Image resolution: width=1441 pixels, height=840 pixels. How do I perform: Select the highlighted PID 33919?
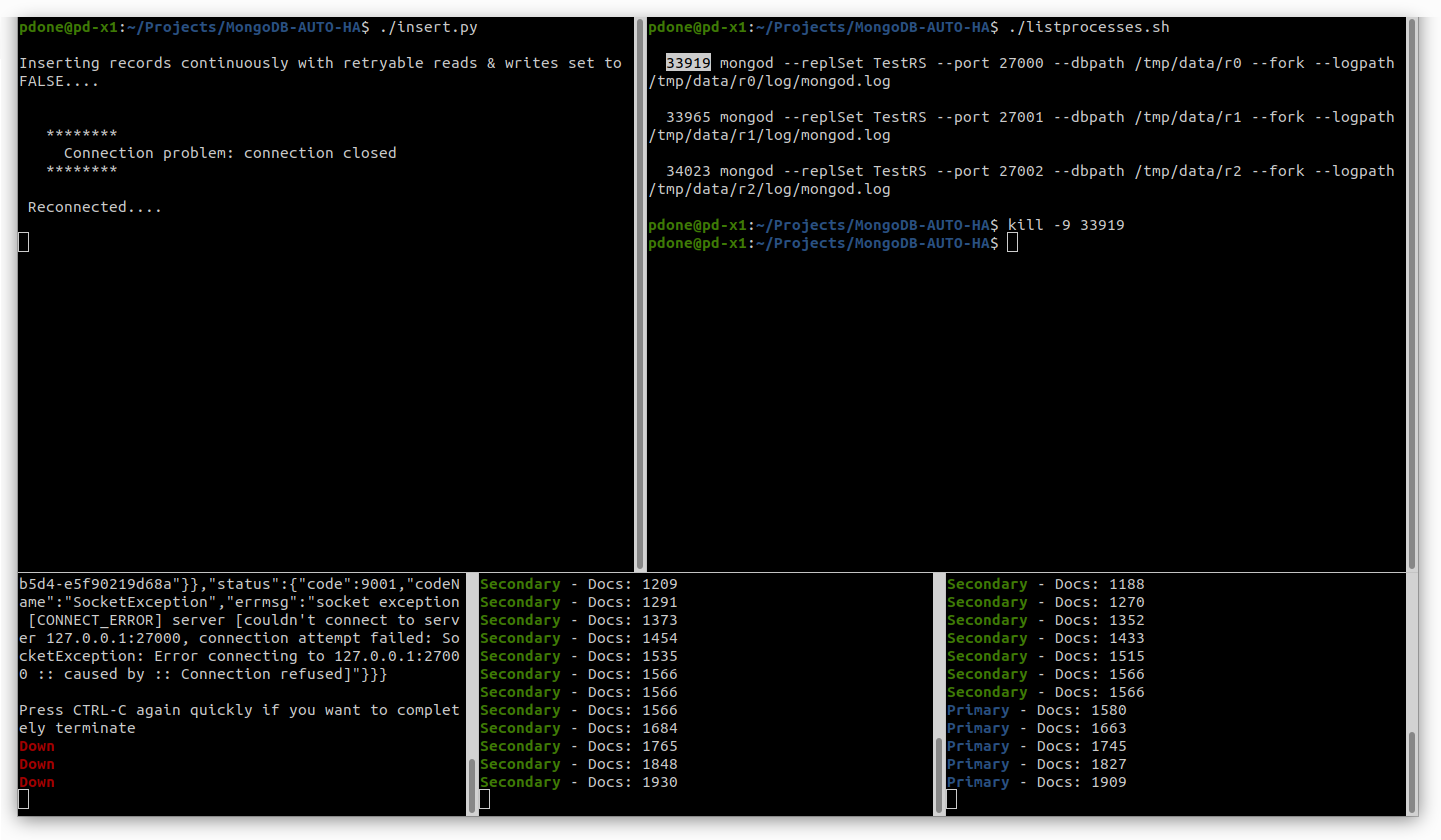click(x=688, y=63)
